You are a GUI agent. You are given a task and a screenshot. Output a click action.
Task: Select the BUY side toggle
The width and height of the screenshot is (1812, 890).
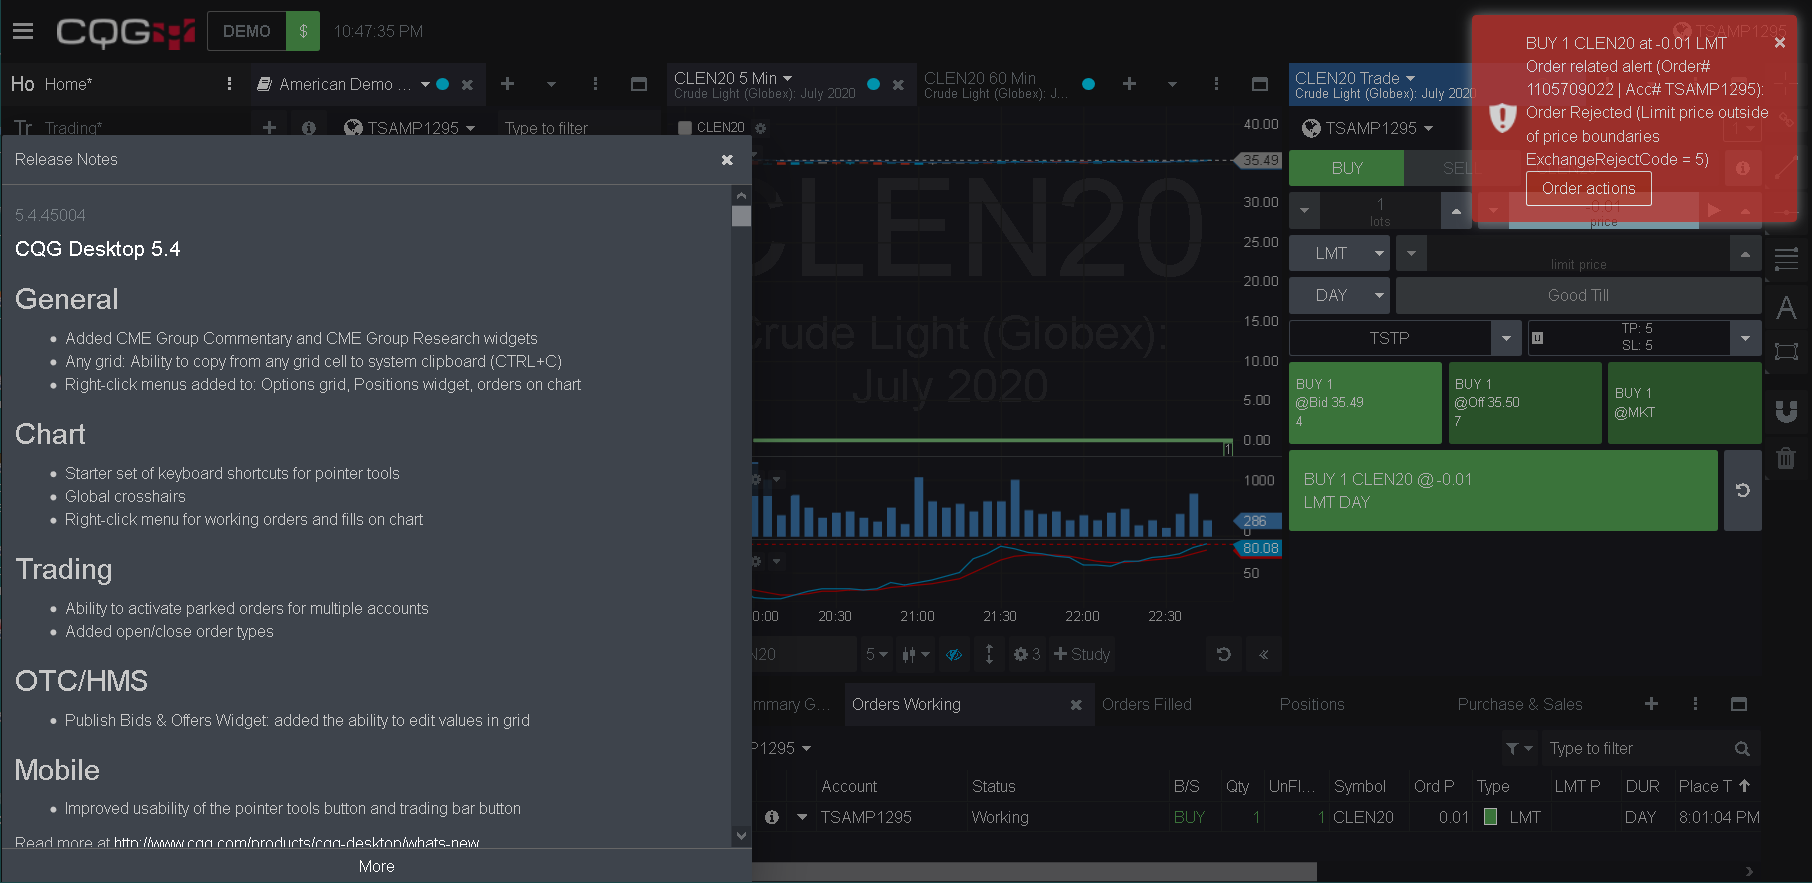pos(1347,168)
